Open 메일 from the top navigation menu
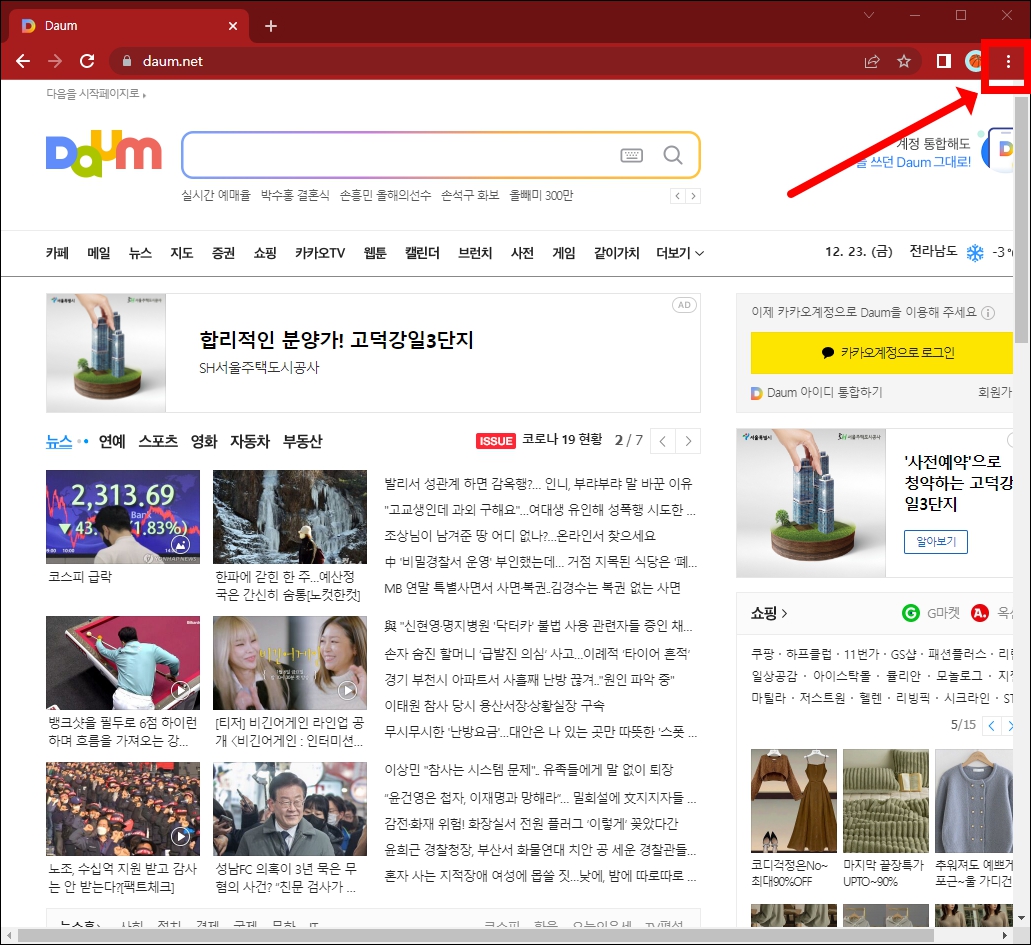The height and width of the screenshot is (945, 1031). click(x=97, y=253)
